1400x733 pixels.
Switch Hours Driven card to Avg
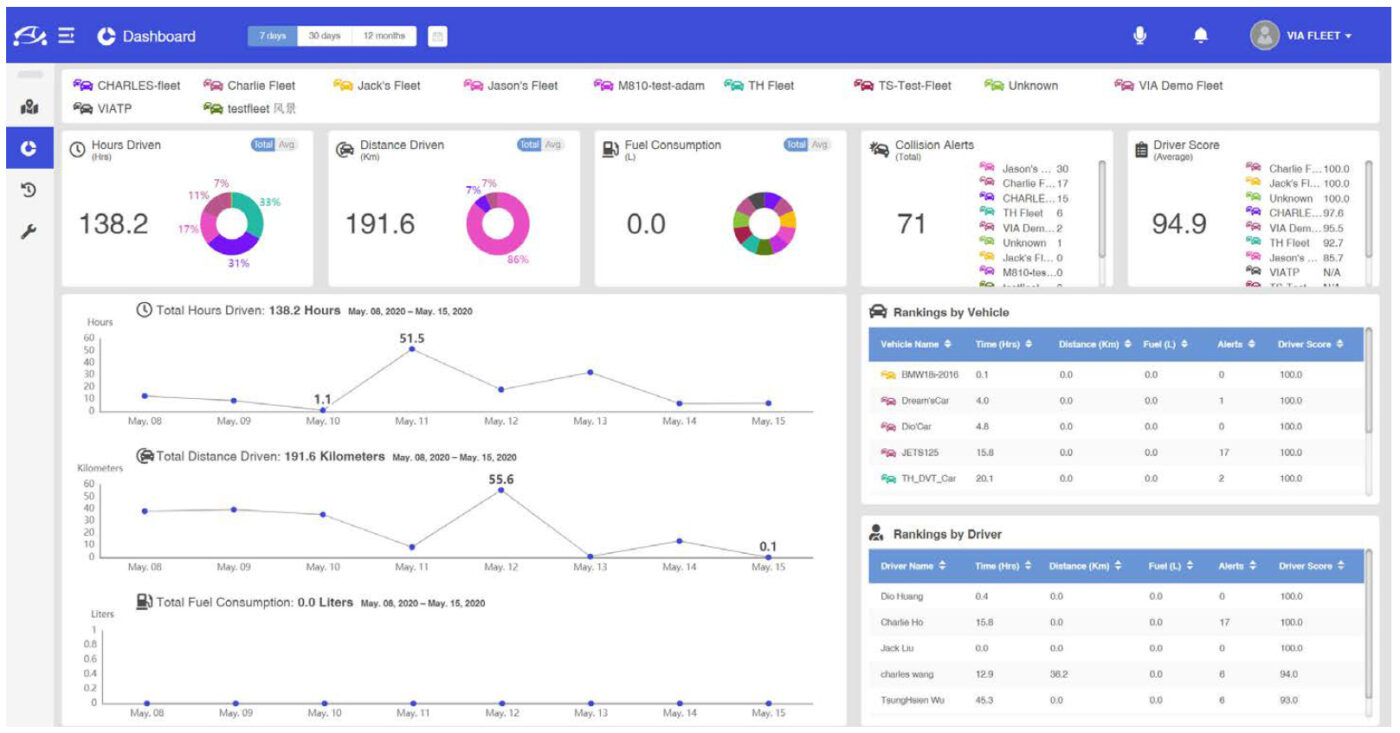tap(288, 144)
